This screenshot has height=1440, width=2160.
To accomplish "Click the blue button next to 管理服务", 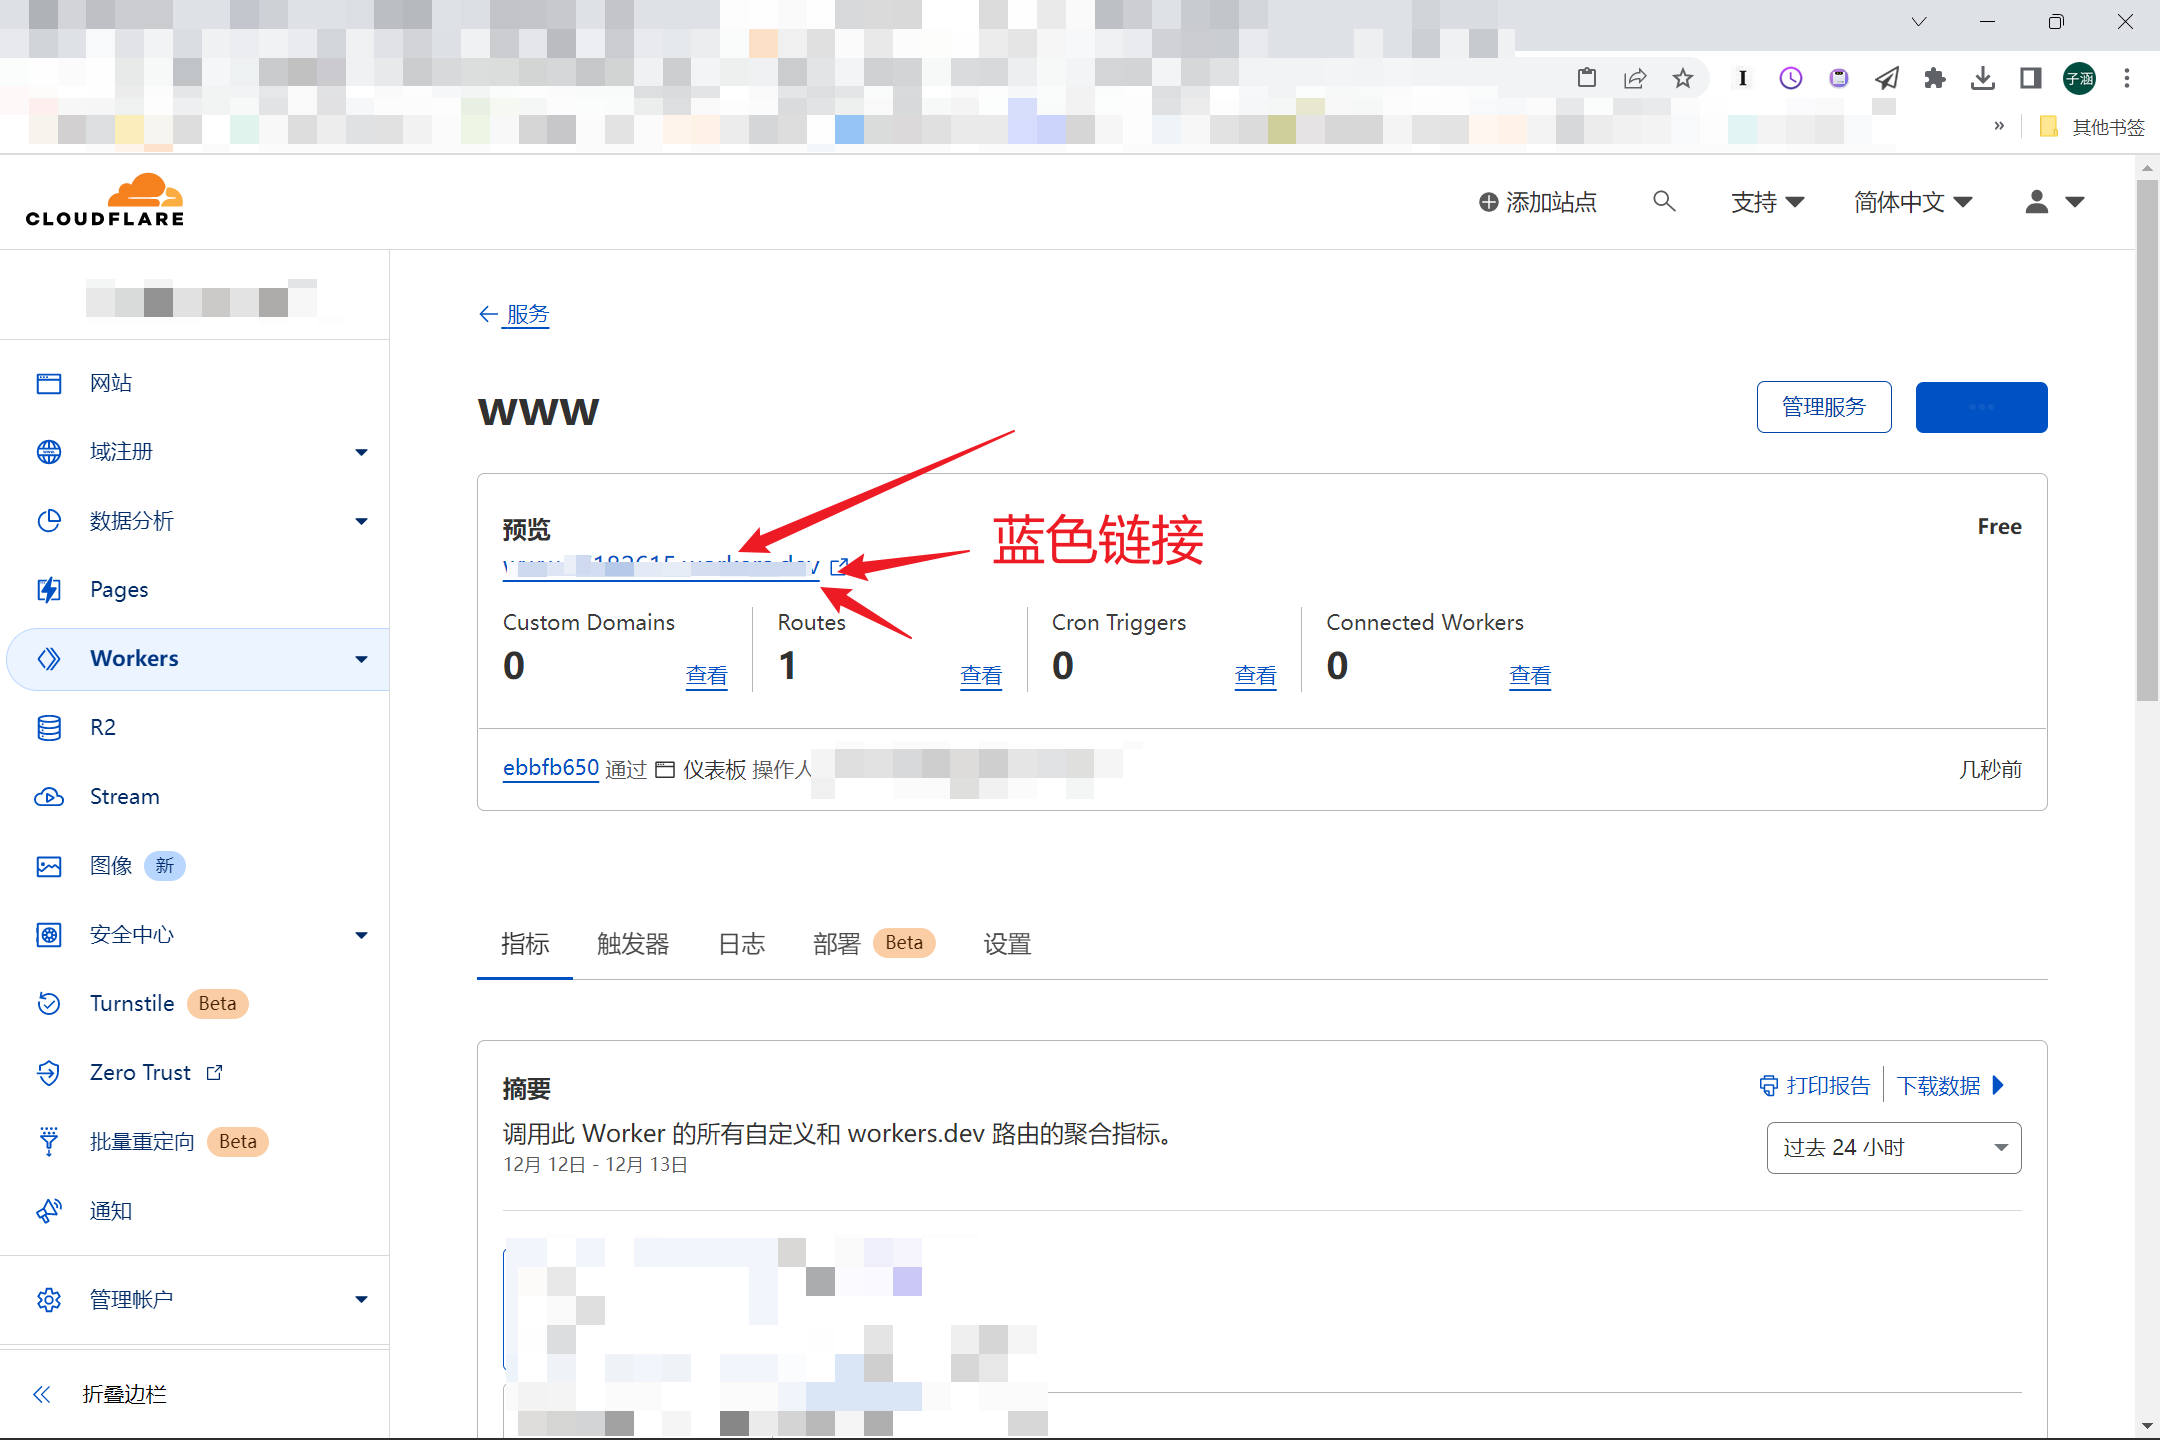I will (1982, 407).
